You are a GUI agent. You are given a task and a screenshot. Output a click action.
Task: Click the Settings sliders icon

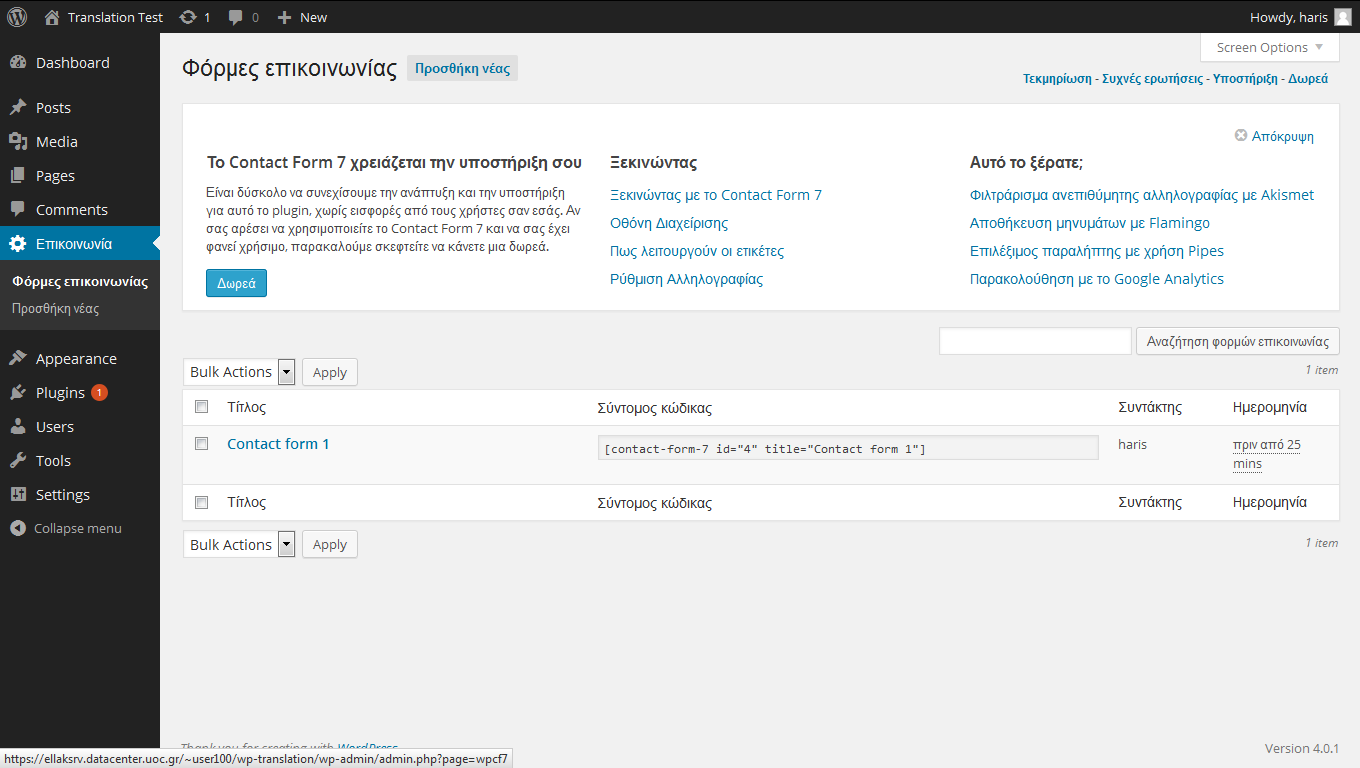tap(18, 494)
